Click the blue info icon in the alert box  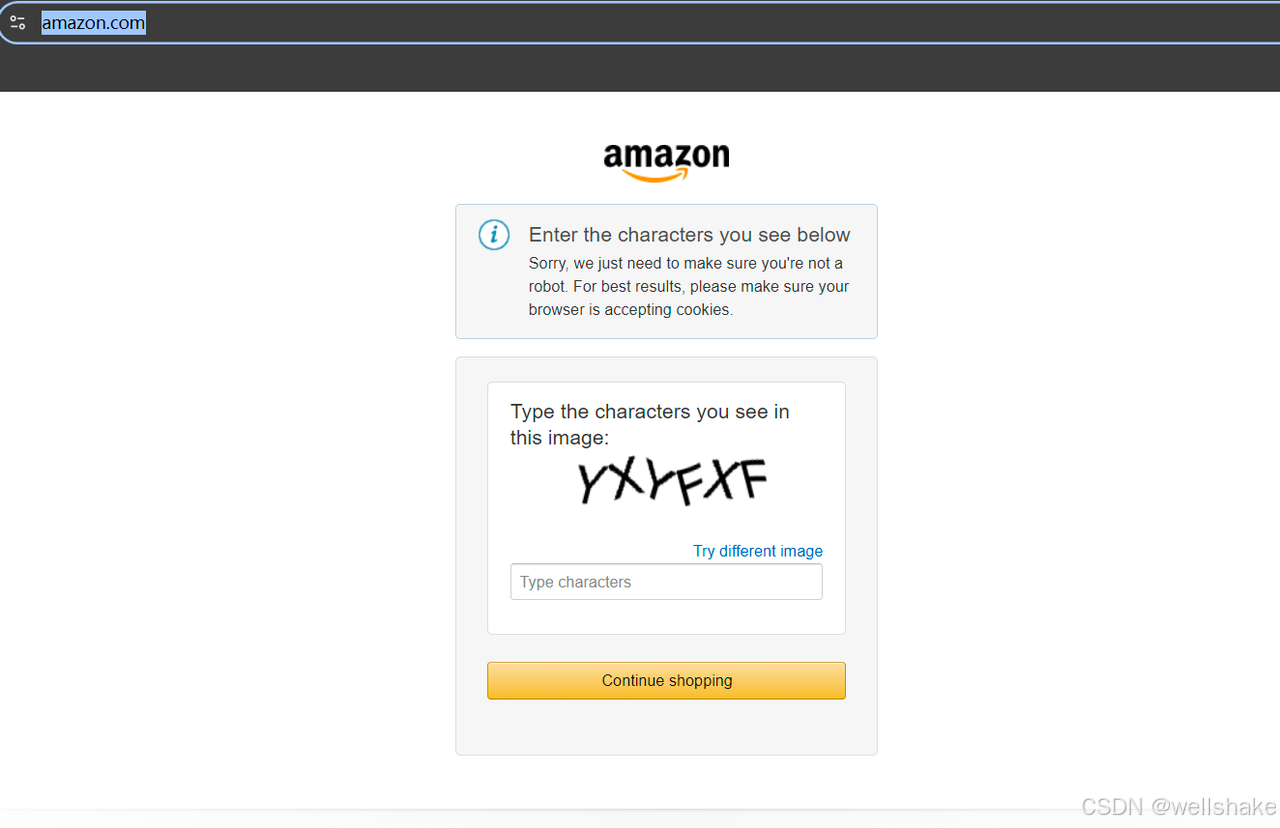click(494, 235)
